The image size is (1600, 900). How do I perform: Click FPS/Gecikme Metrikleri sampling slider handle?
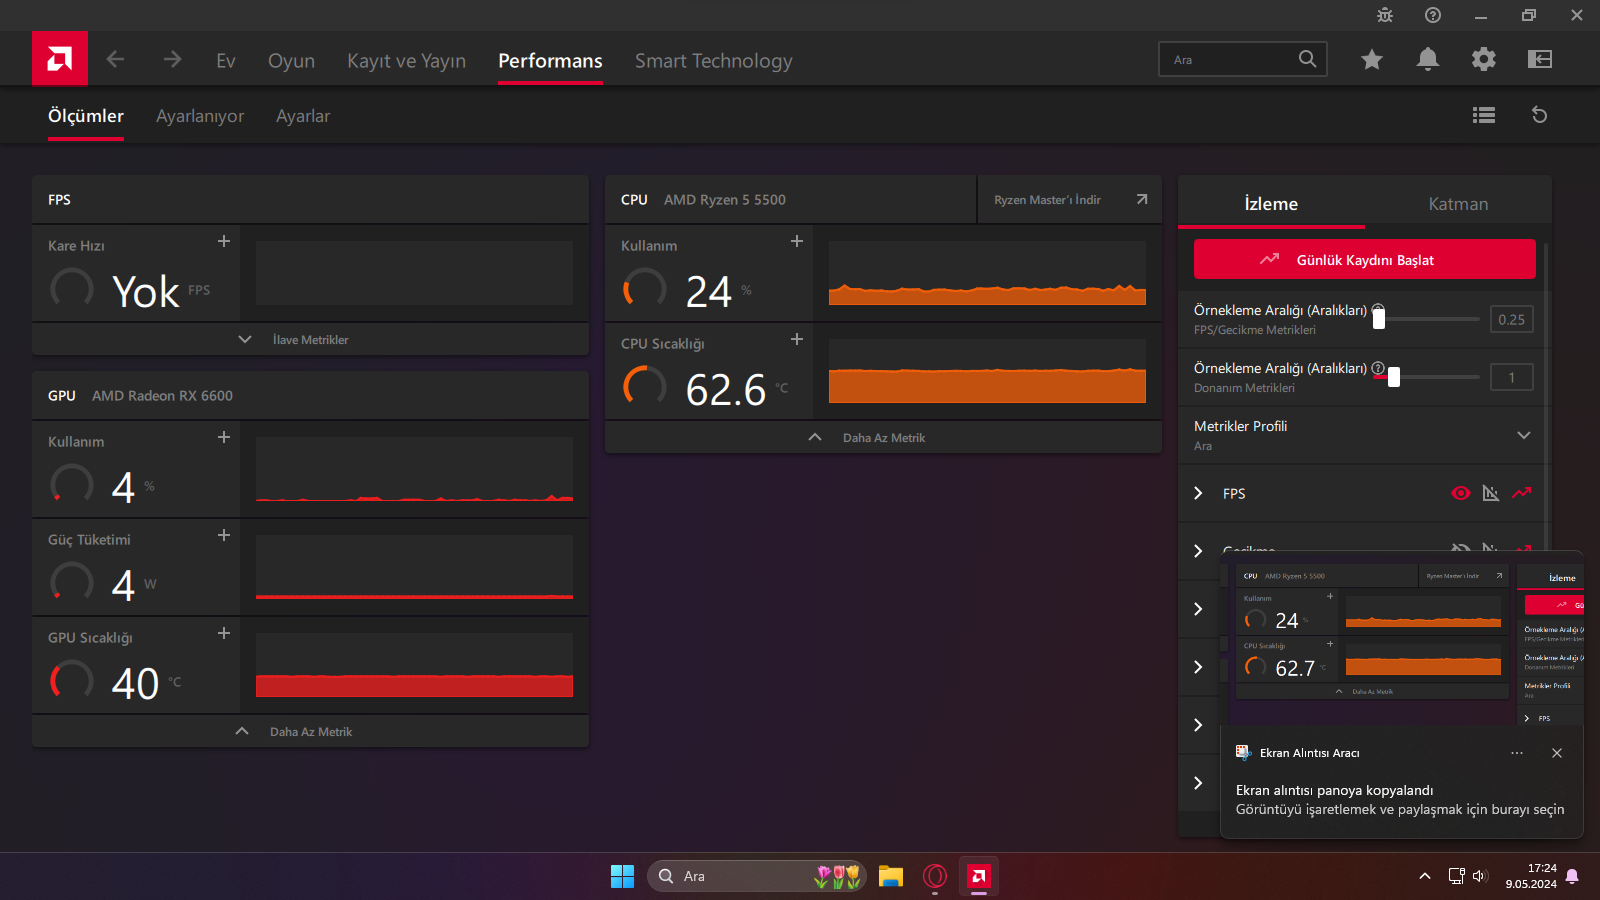coord(1379,319)
